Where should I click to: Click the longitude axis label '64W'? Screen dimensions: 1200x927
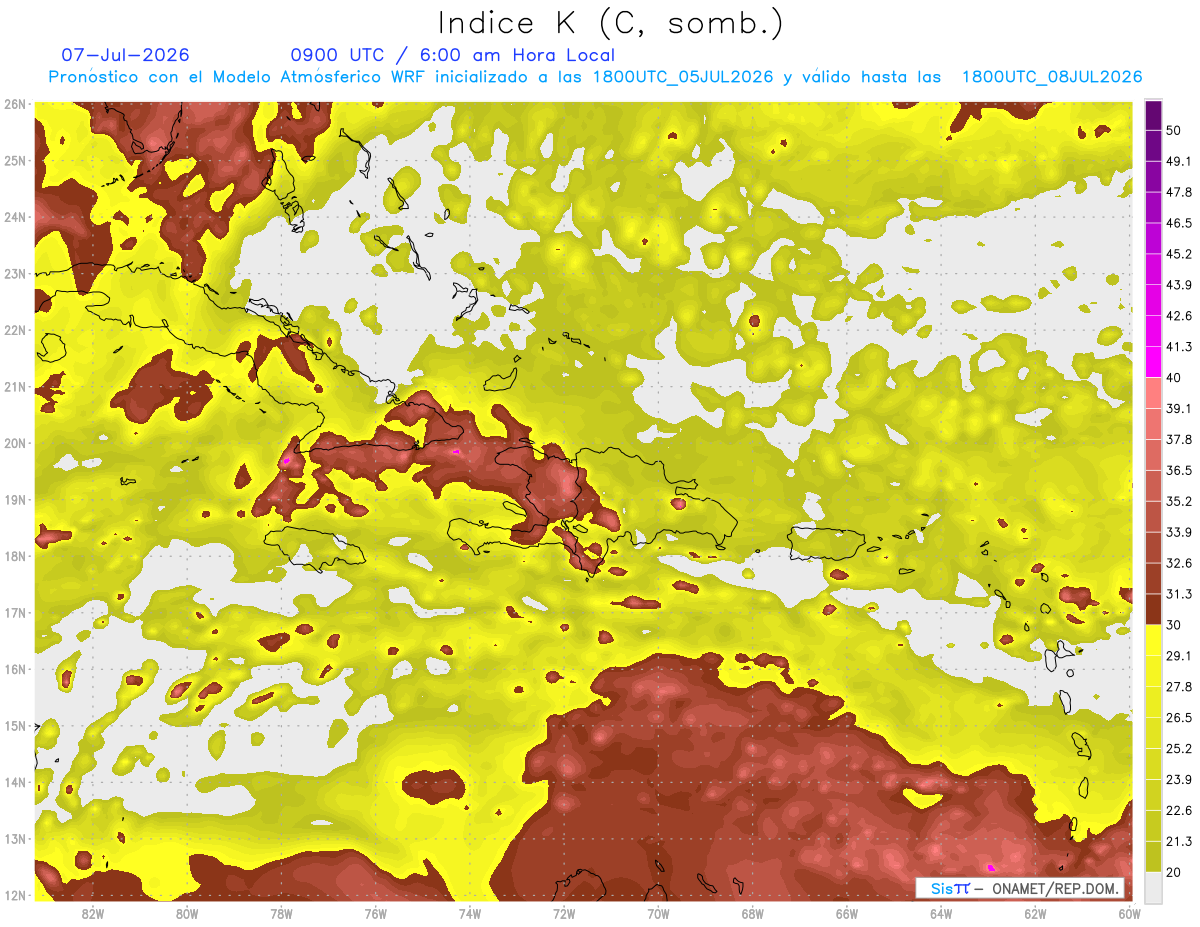(x=941, y=913)
